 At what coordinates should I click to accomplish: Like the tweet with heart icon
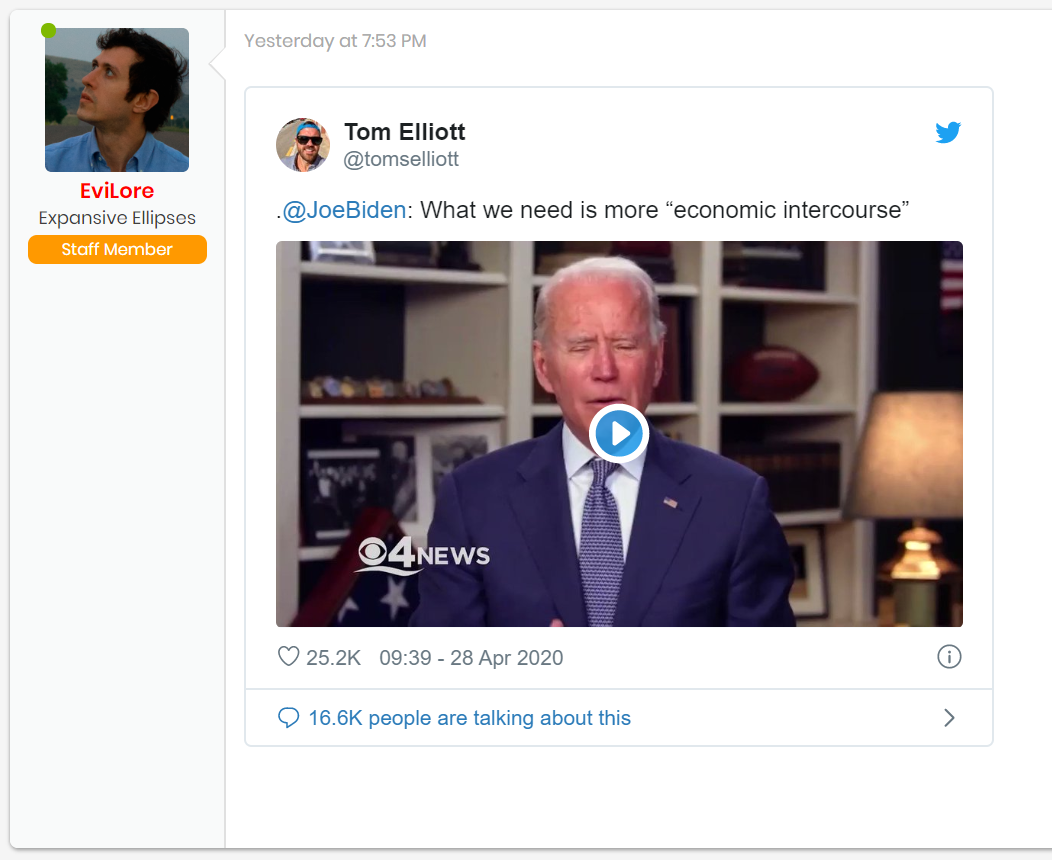pos(288,656)
